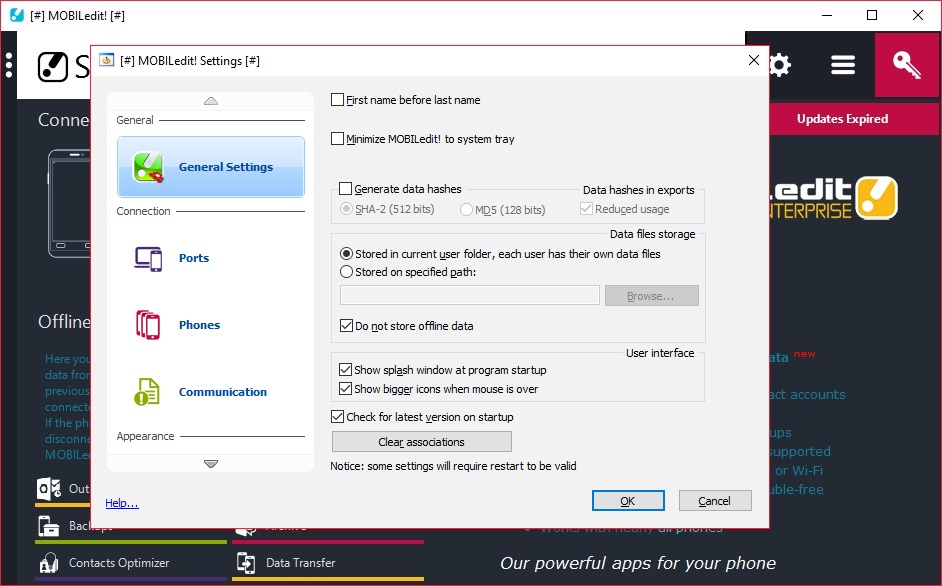Click the category list up arrow
942x586 pixels.
point(211,101)
